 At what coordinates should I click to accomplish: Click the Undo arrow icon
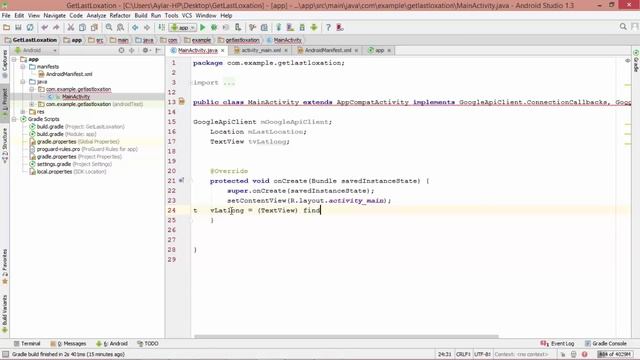(x=44, y=27)
